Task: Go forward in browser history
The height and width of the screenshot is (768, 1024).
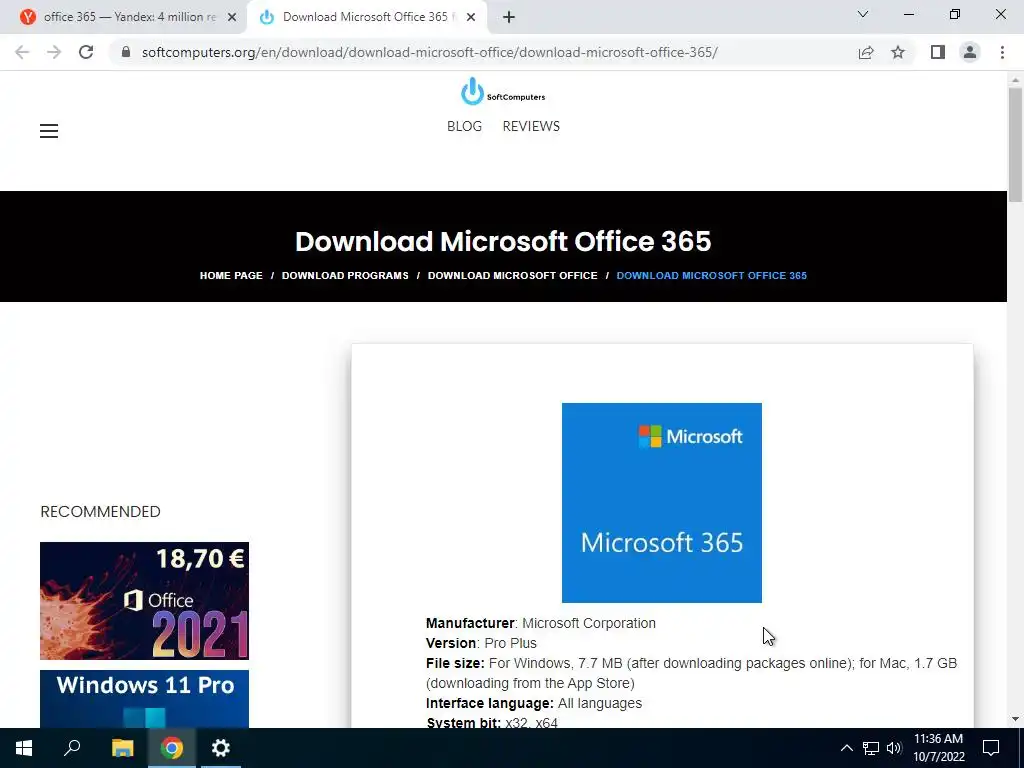Action: pos(54,52)
